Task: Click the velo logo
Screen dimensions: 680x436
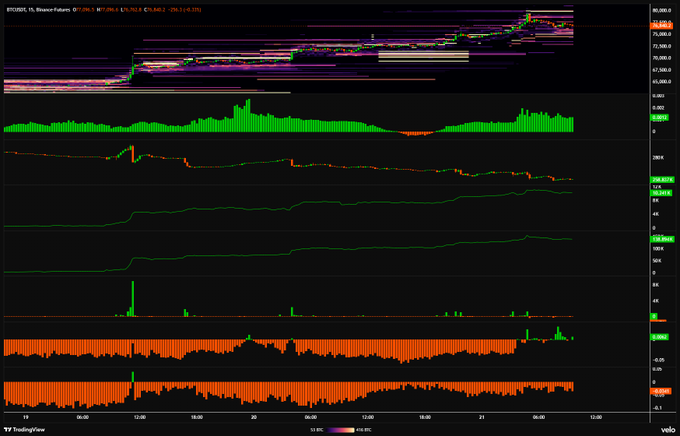Action: pyautogui.click(x=667, y=429)
